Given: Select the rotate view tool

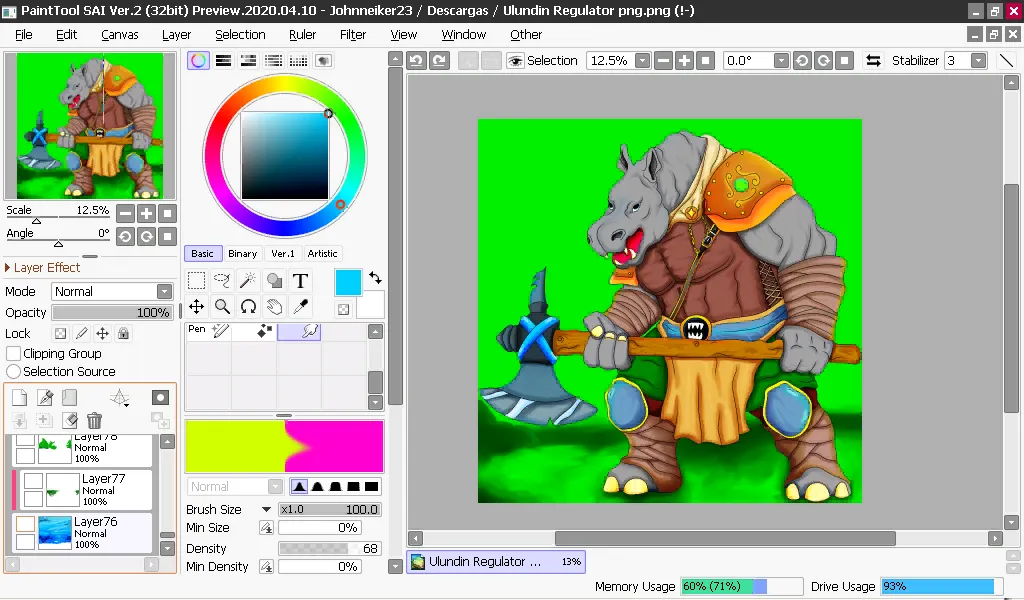Looking at the screenshot, I should 248,306.
